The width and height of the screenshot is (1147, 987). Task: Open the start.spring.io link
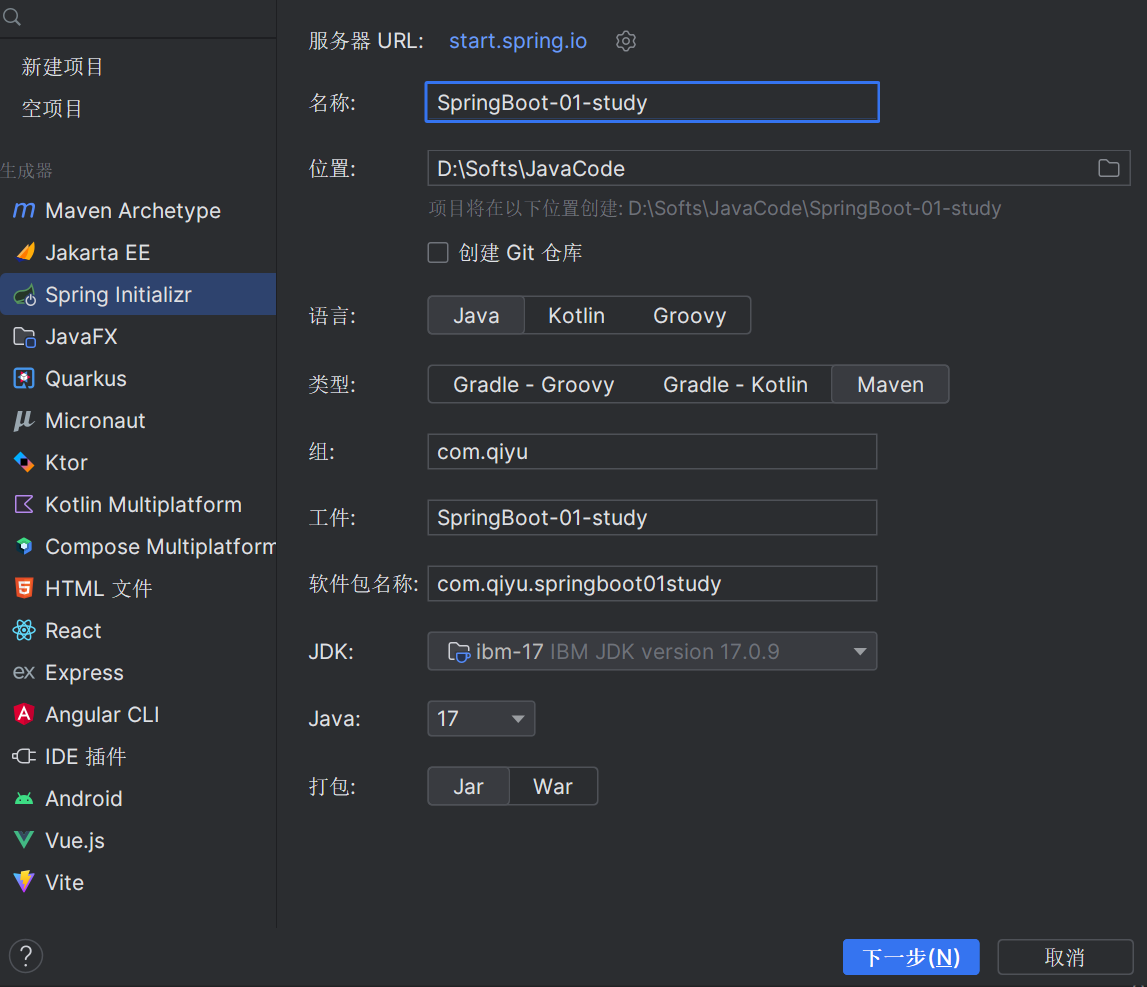[517, 41]
